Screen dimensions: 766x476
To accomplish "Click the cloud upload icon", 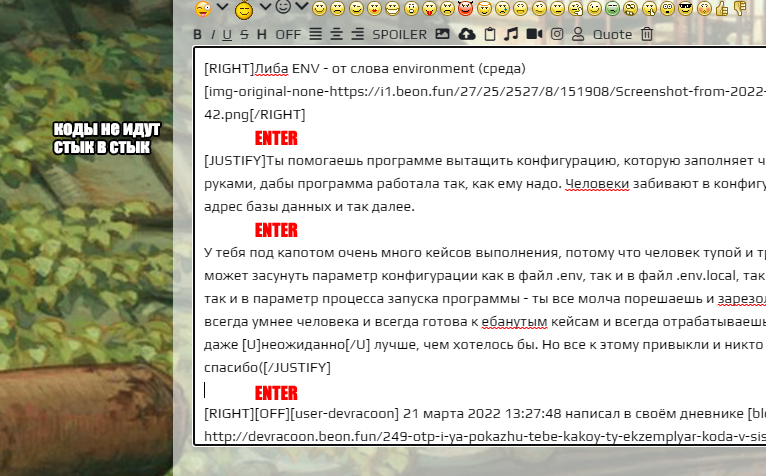I will [x=467, y=34].
